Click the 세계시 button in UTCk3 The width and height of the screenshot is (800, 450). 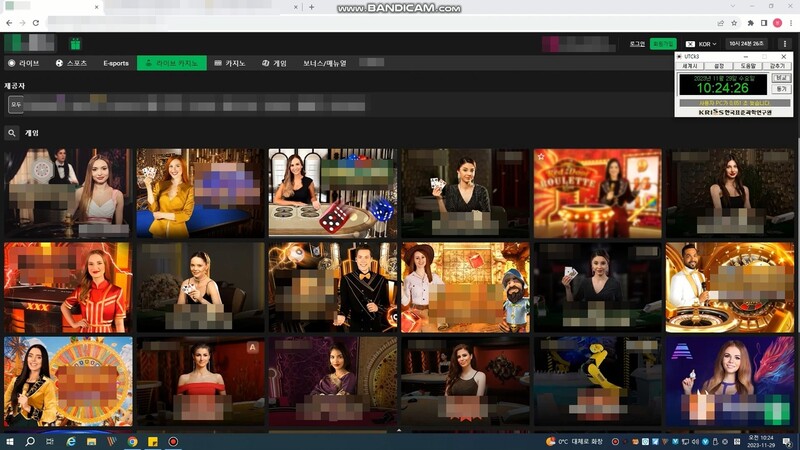689,66
